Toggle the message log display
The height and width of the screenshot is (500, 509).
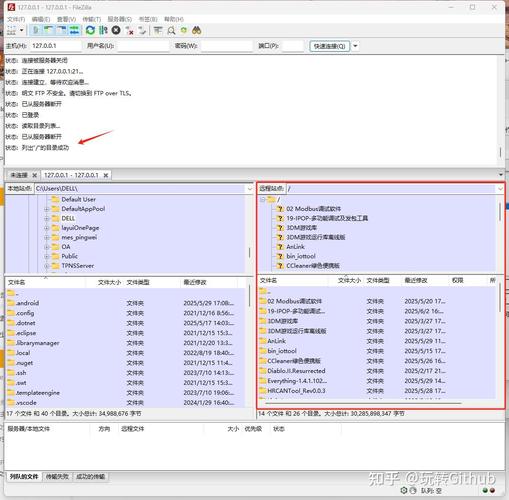click(35, 31)
